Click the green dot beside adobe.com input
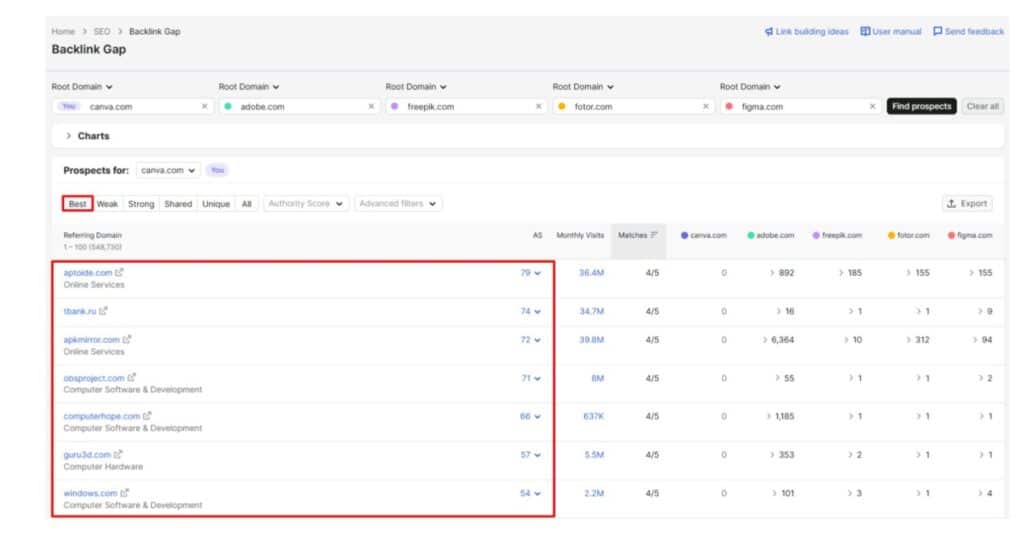The image size is (1024, 558). pyautogui.click(x=228, y=107)
